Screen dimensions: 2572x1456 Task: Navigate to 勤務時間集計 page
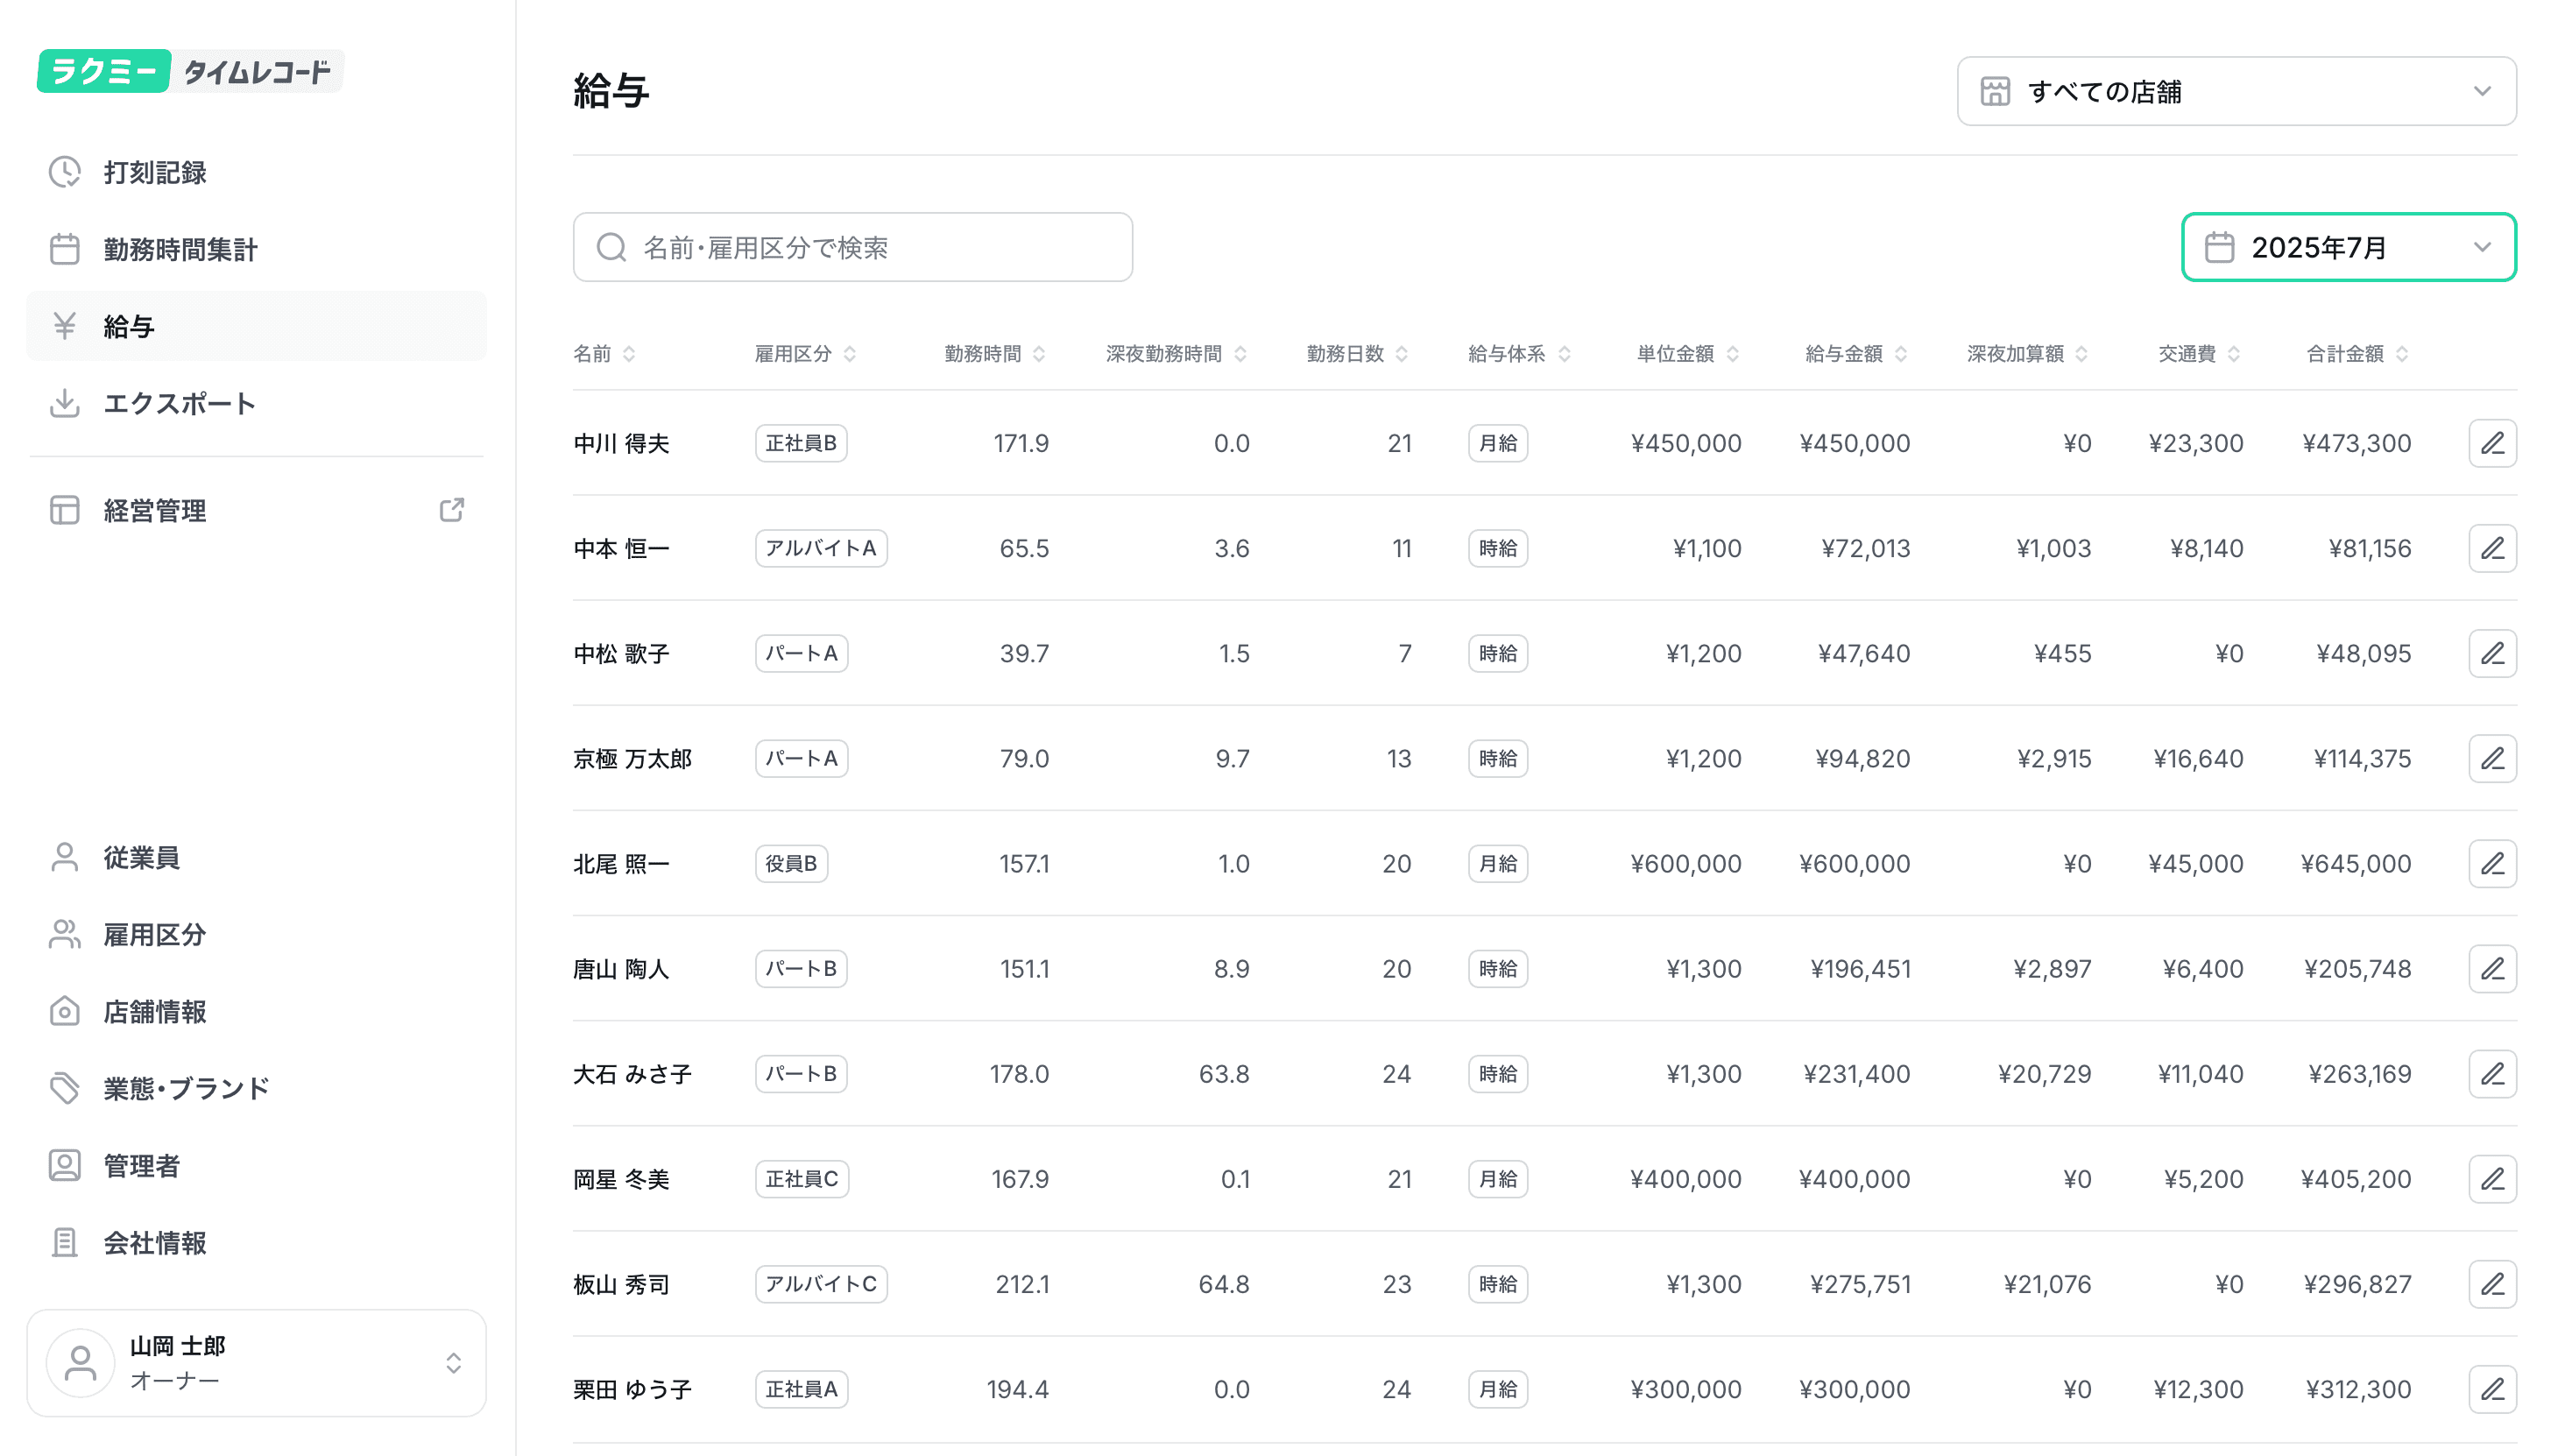pos(180,249)
